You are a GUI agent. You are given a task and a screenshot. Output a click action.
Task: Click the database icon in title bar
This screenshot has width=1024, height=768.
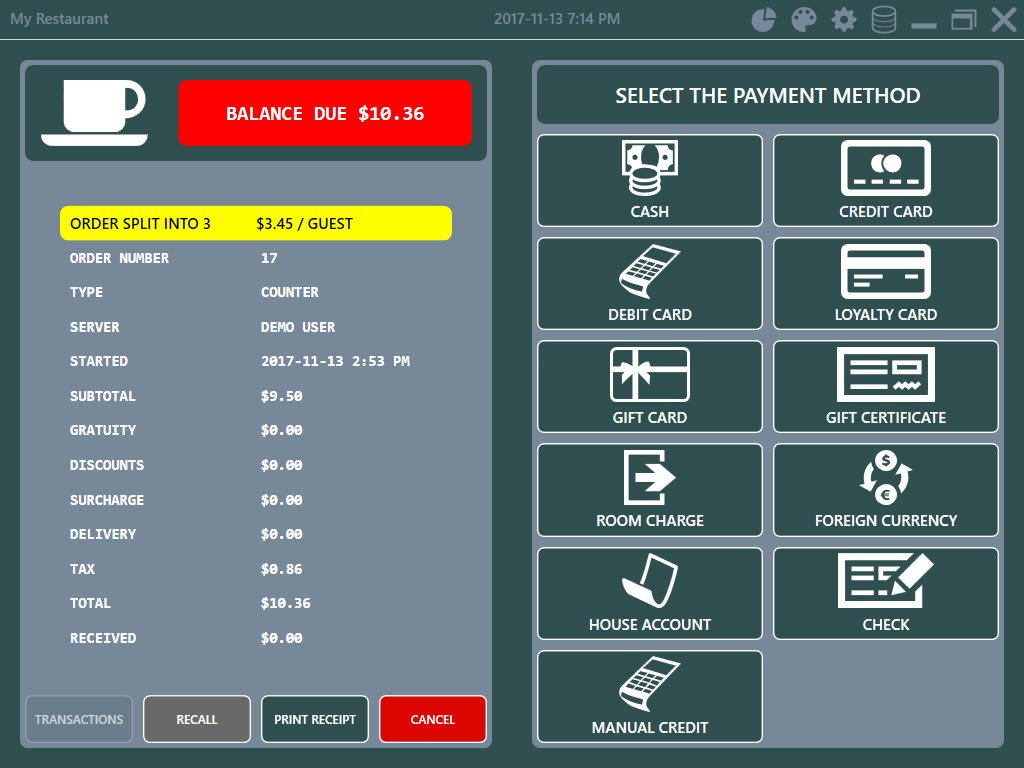point(884,20)
